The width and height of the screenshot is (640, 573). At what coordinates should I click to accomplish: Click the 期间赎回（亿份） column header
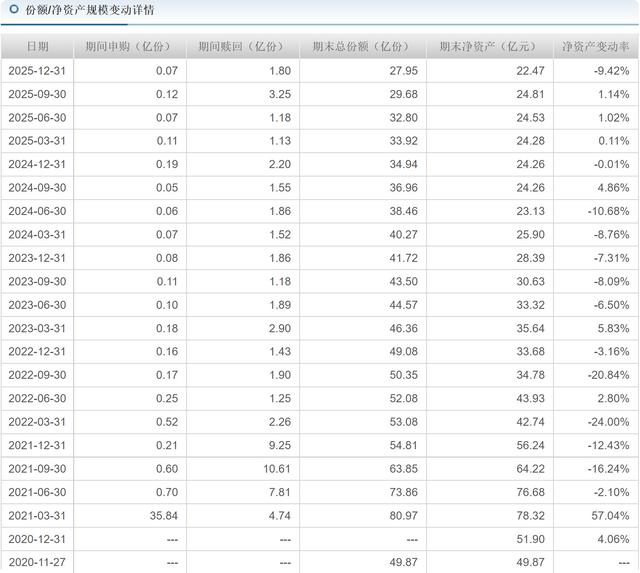(241, 47)
